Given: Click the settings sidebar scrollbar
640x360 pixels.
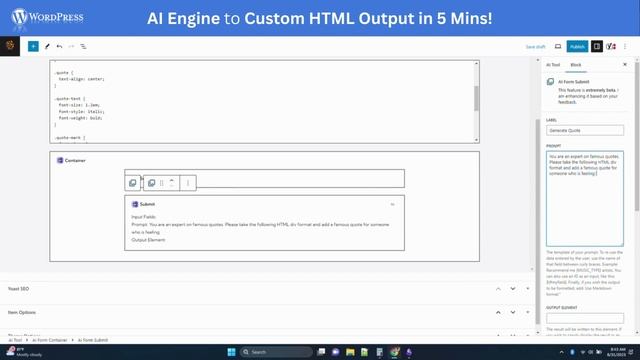Looking at the screenshot, I should pyautogui.click(x=637, y=137).
